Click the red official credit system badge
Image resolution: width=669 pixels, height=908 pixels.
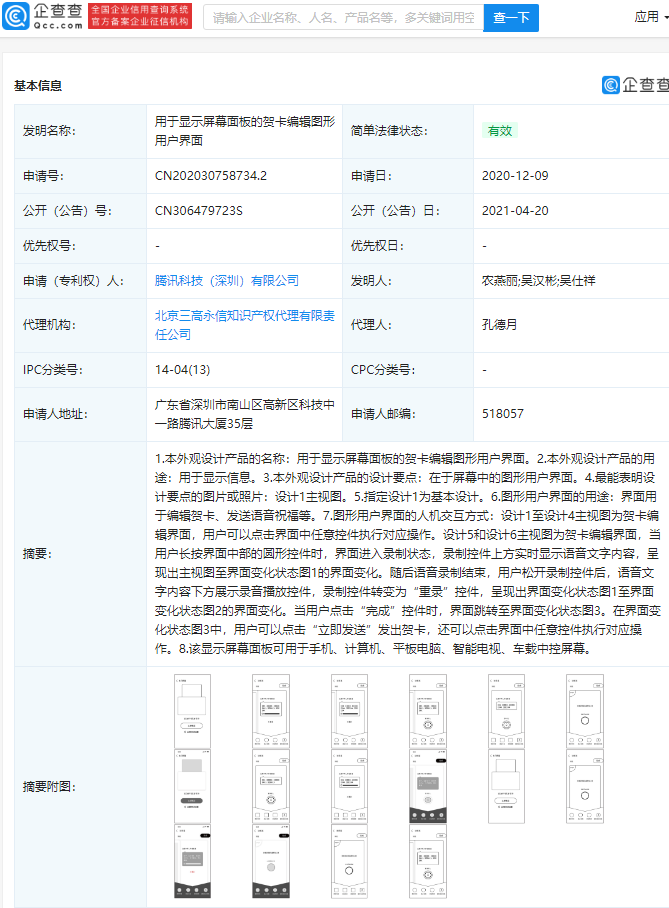pyautogui.click(x=139, y=16)
